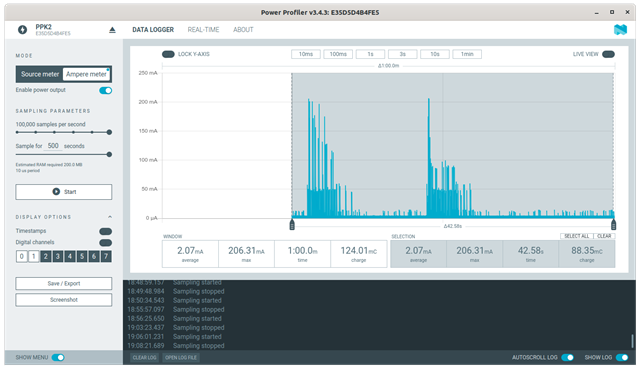Toggle digital channel 3
This screenshot has width=640, height=369.
(x=58, y=256)
